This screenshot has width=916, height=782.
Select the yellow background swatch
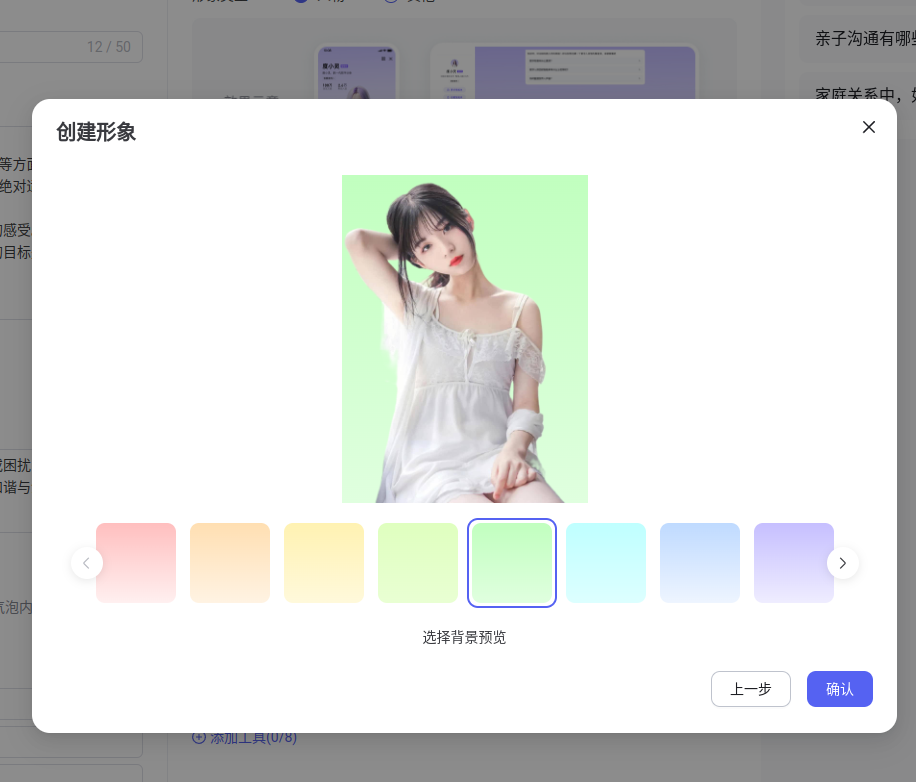324,563
